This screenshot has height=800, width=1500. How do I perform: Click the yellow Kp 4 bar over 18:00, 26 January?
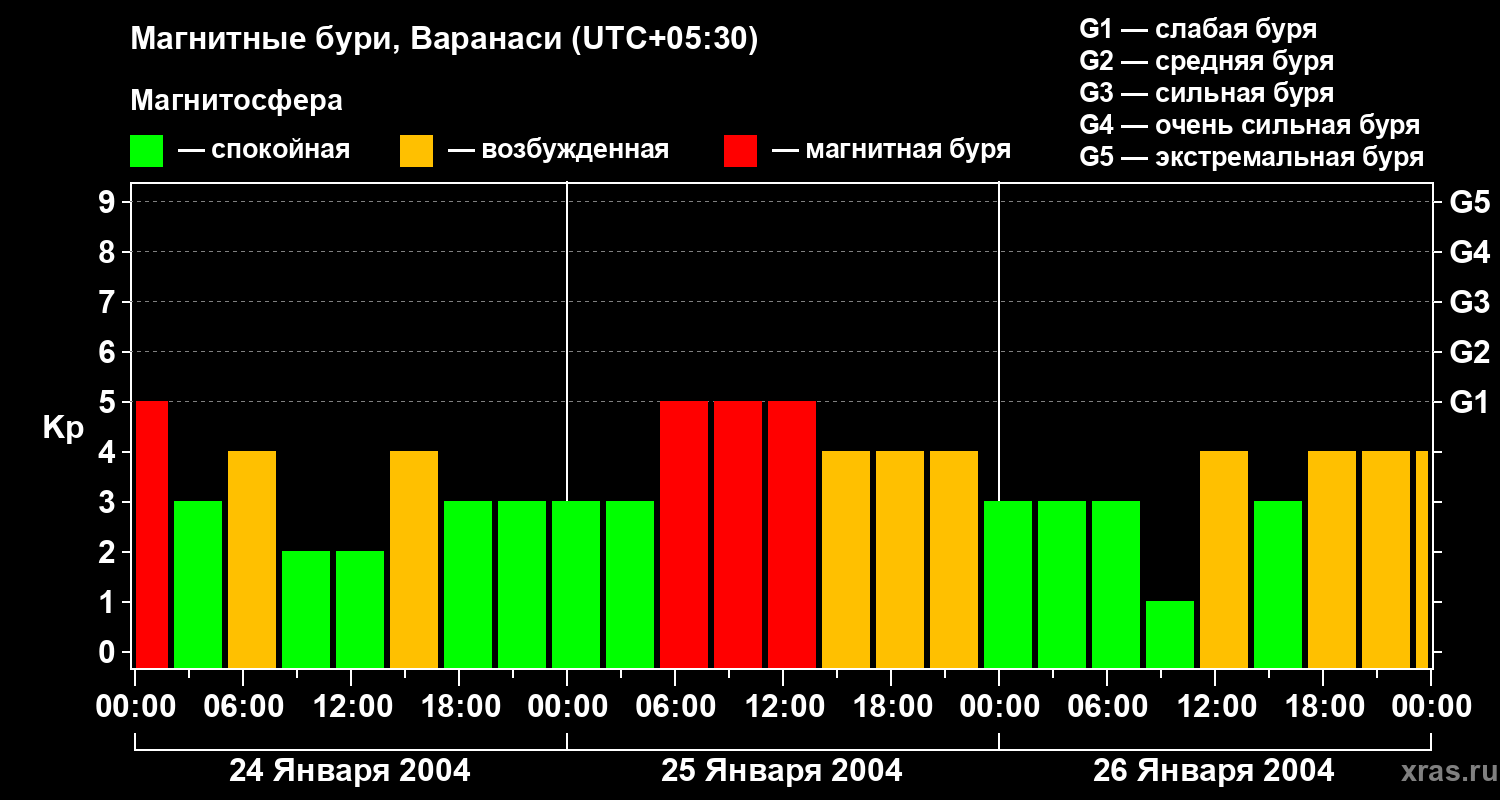(x=1332, y=559)
